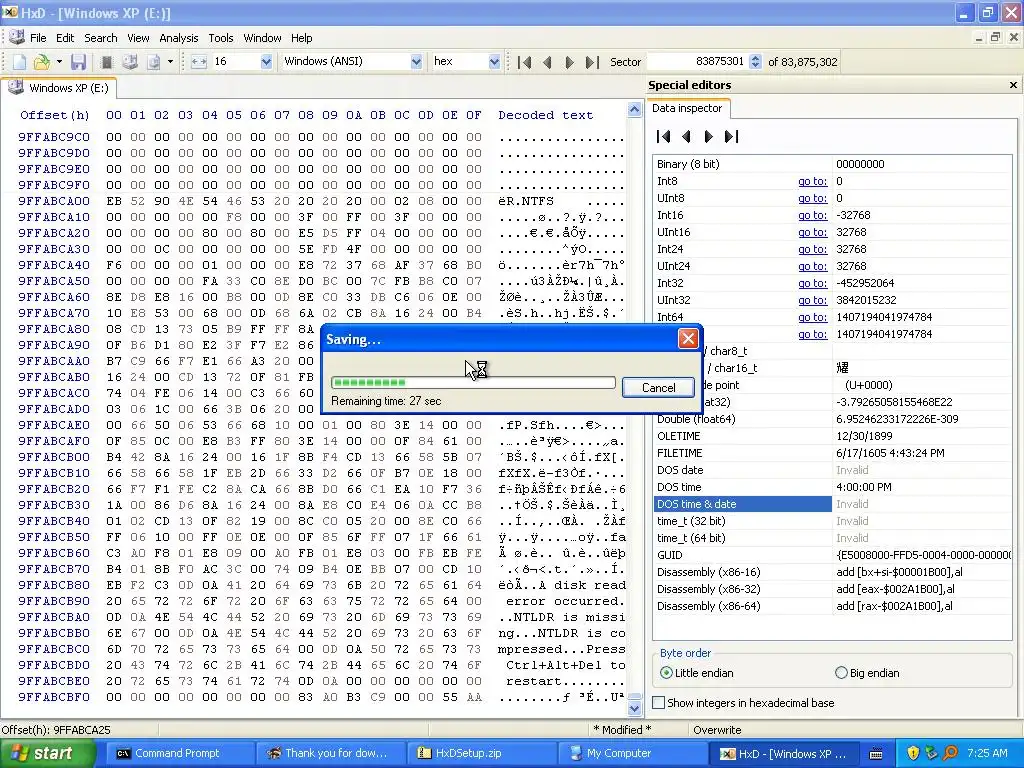Expand the Open file arrow dropdown

coord(59,62)
